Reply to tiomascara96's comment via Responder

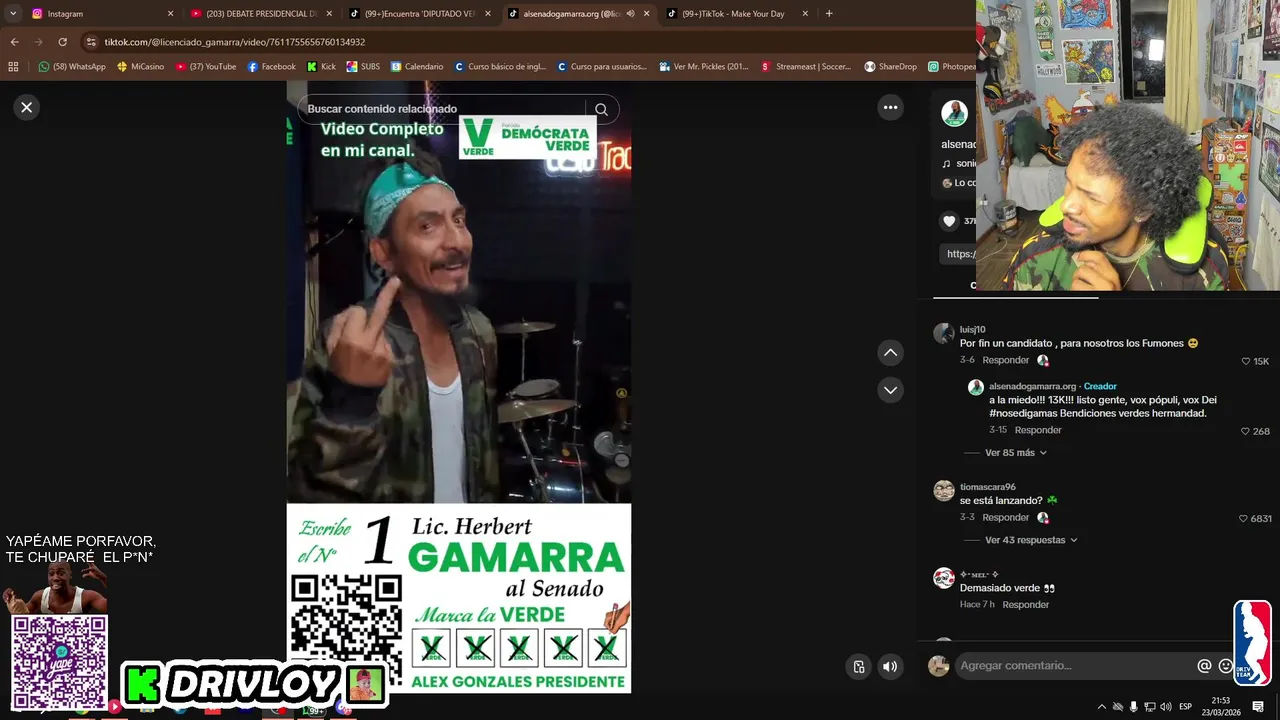tap(1005, 517)
